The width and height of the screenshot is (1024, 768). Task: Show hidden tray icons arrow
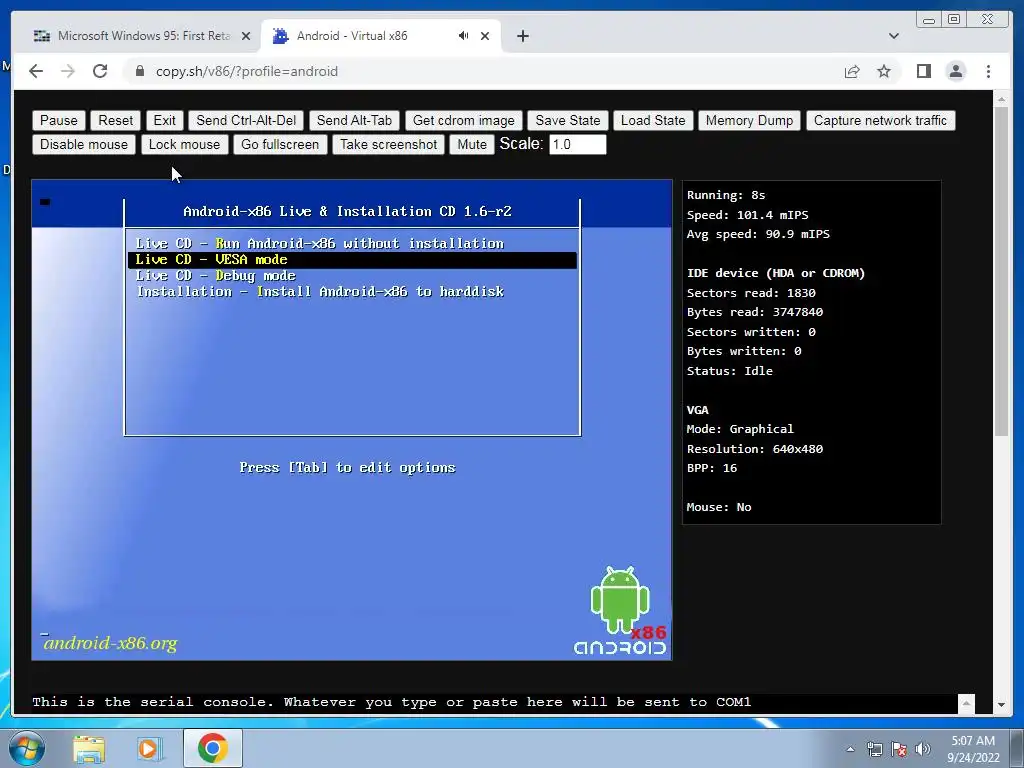point(850,749)
